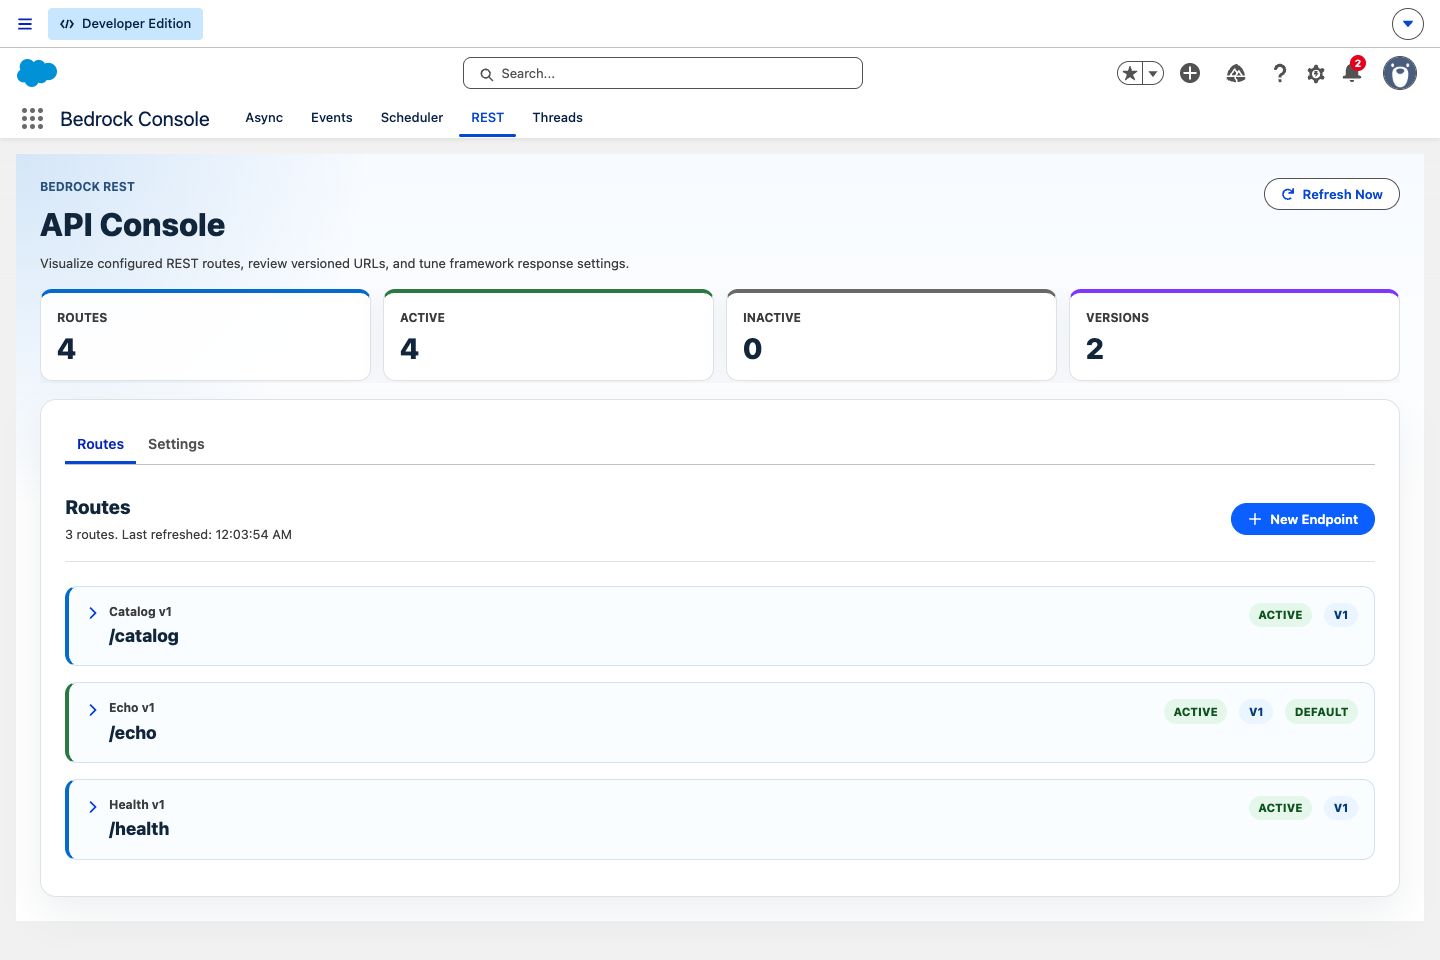Screen dimensions: 1440x960
Task: Open the Trailhead guidance icon
Action: pyautogui.click(x=1236, y=73)
